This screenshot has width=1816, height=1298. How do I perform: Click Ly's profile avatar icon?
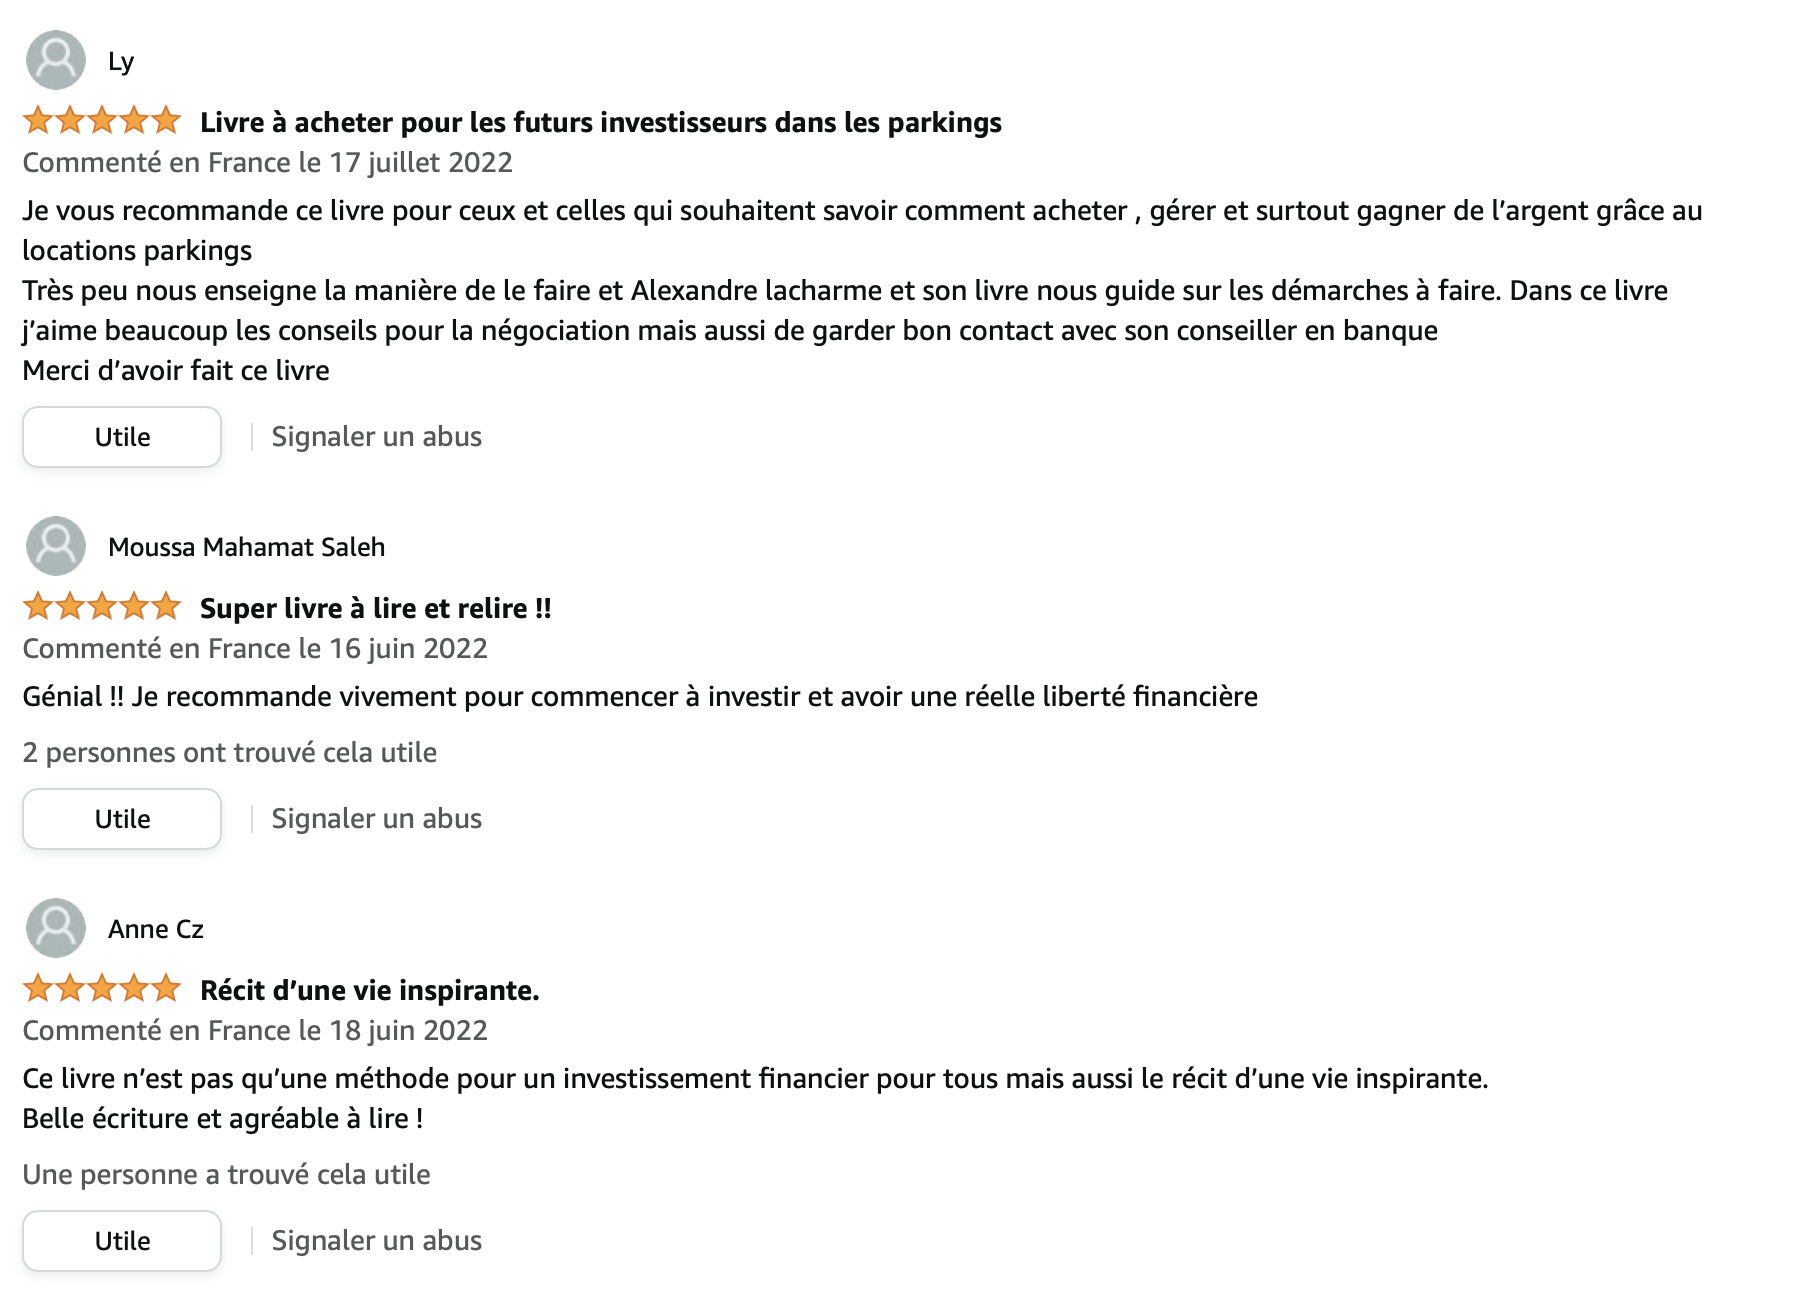56,60
